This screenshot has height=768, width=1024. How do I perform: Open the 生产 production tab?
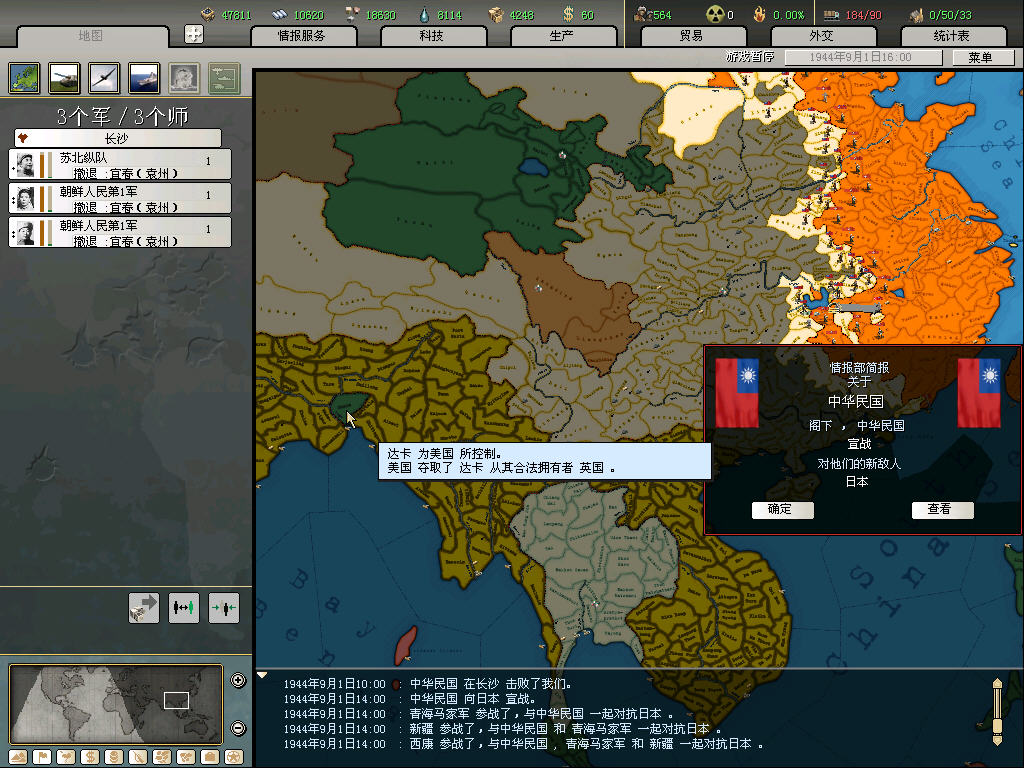click(561, 36)
